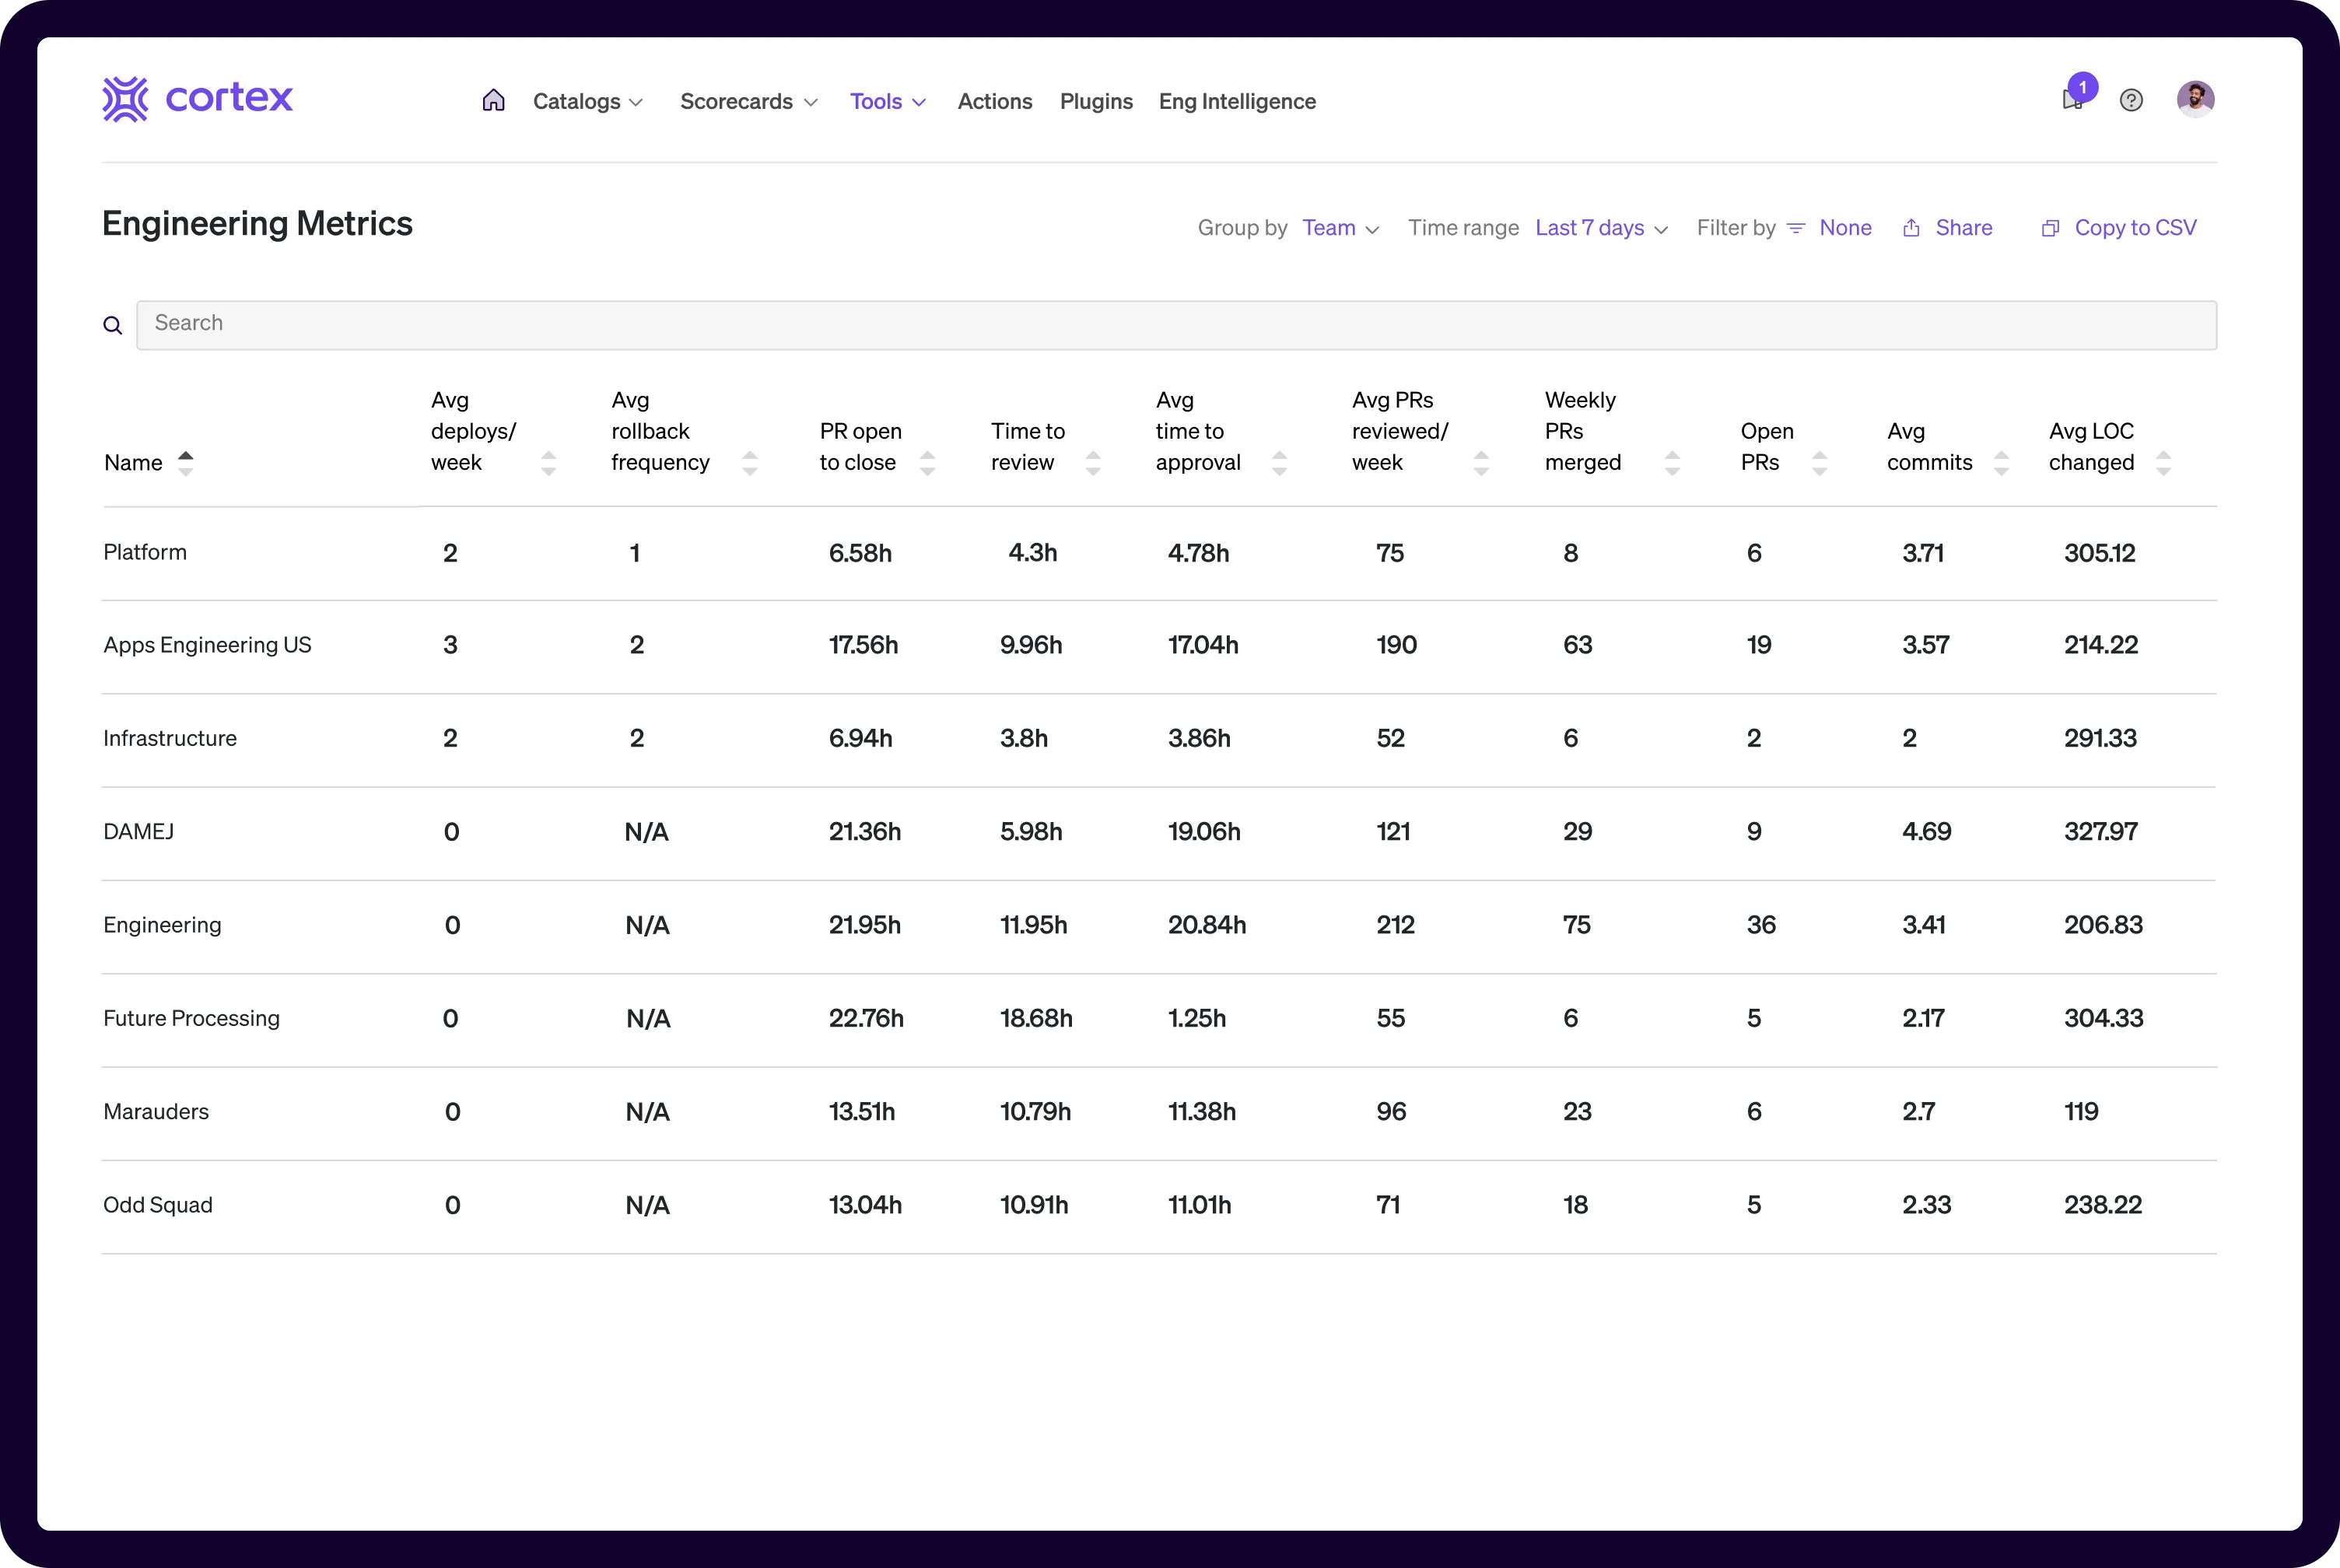Click the Share icon
The image size is (2340, 1568).
[1911, 228]
